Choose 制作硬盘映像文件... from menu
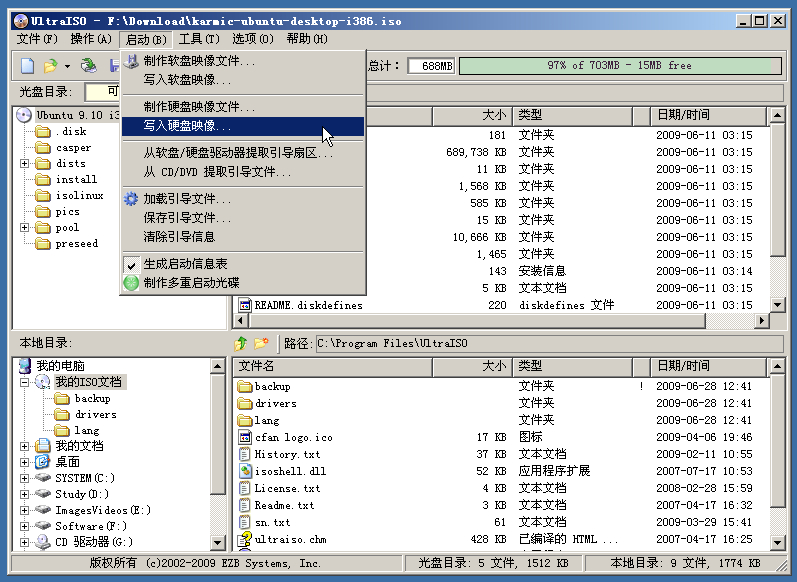 [x=243, y=107]
